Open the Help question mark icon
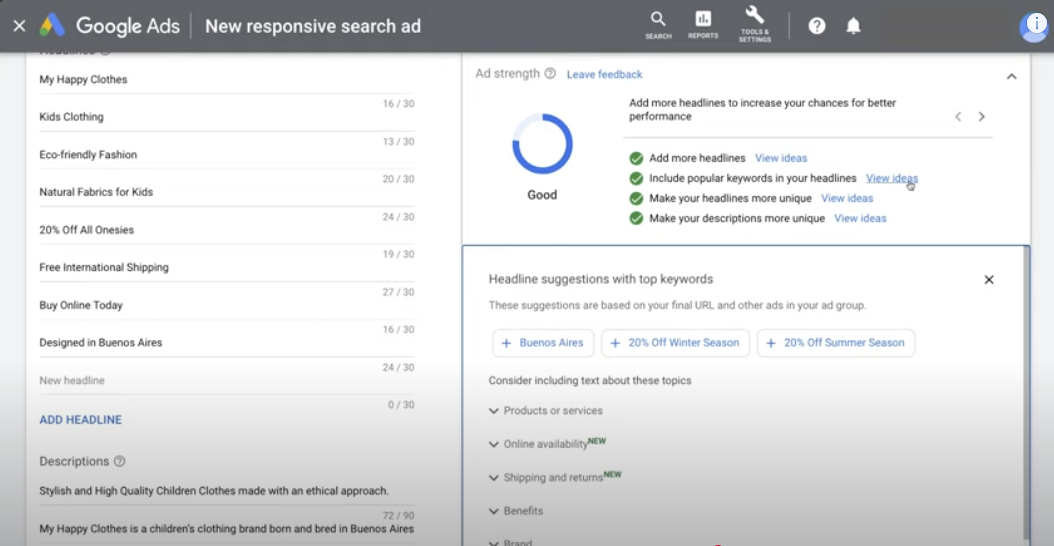Image resolution: width=1054 pixels, height=546 pixels. pos(817,26)
